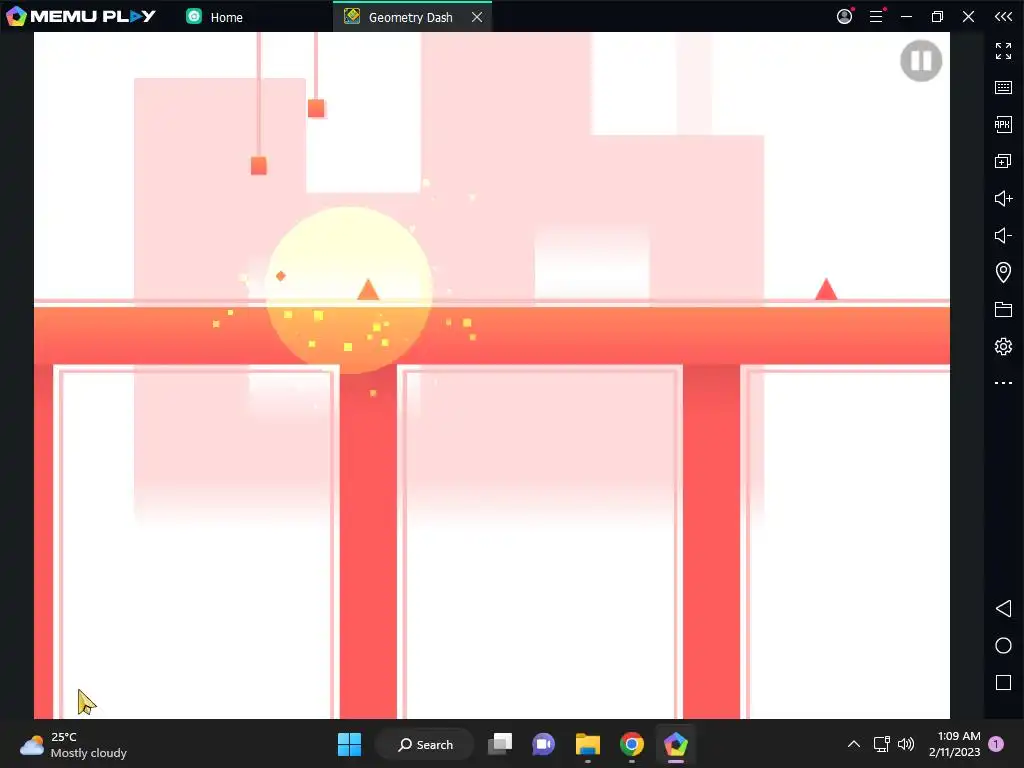The width and height of the screenshot is (1024, 768).
Task: Open the MEmu account profile
Action: [x=844, y=16]
